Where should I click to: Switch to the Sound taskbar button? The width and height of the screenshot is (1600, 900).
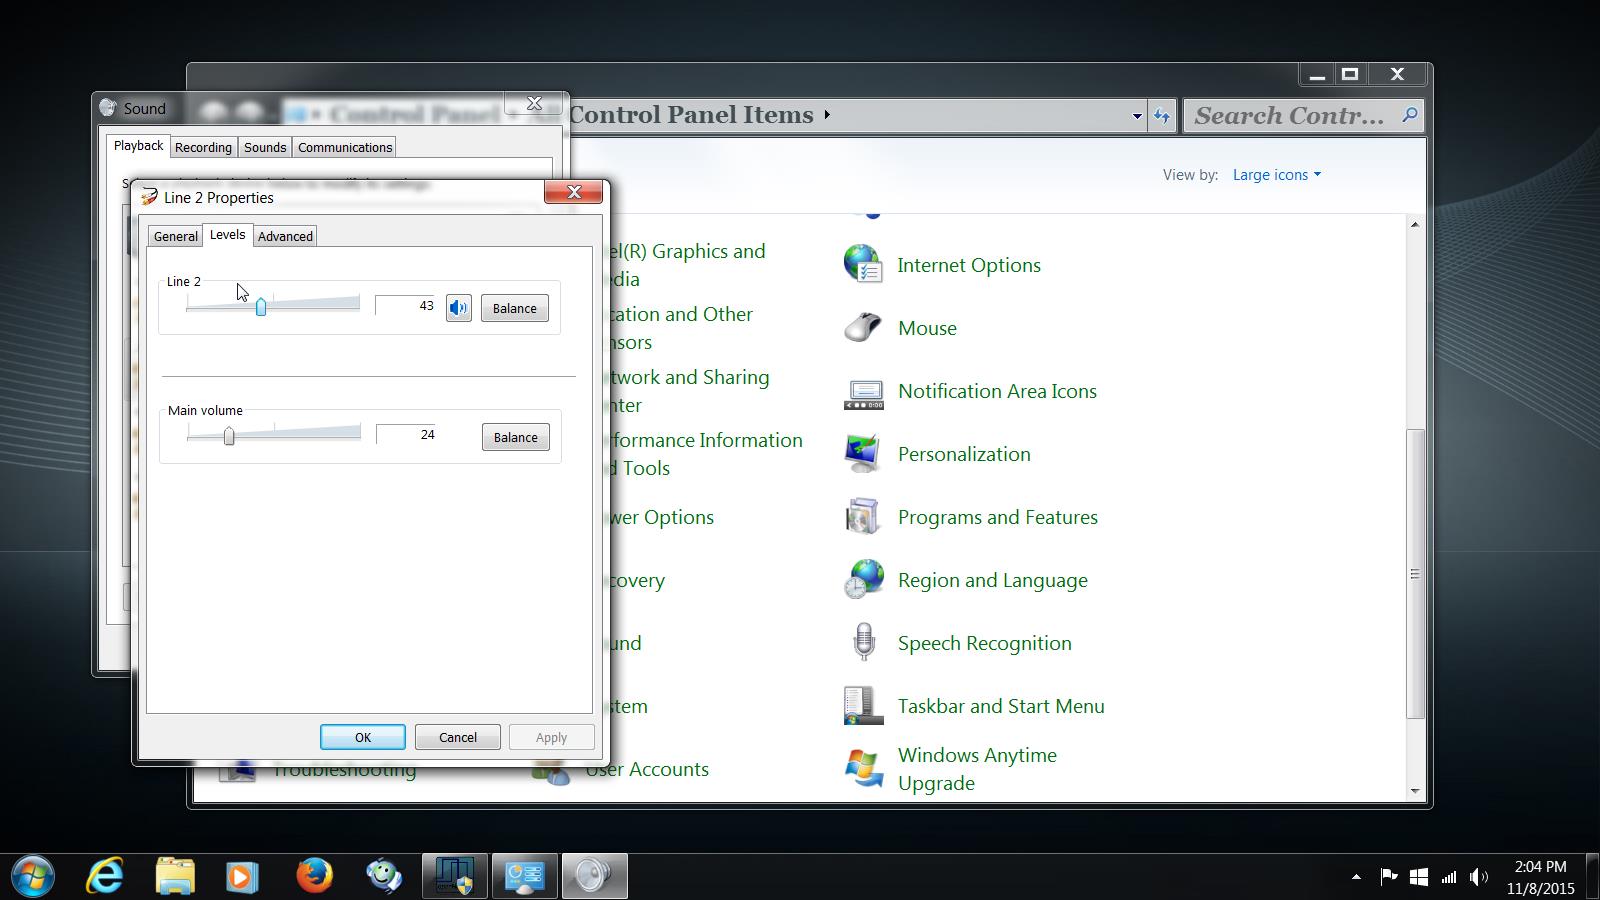coord(595,877)
